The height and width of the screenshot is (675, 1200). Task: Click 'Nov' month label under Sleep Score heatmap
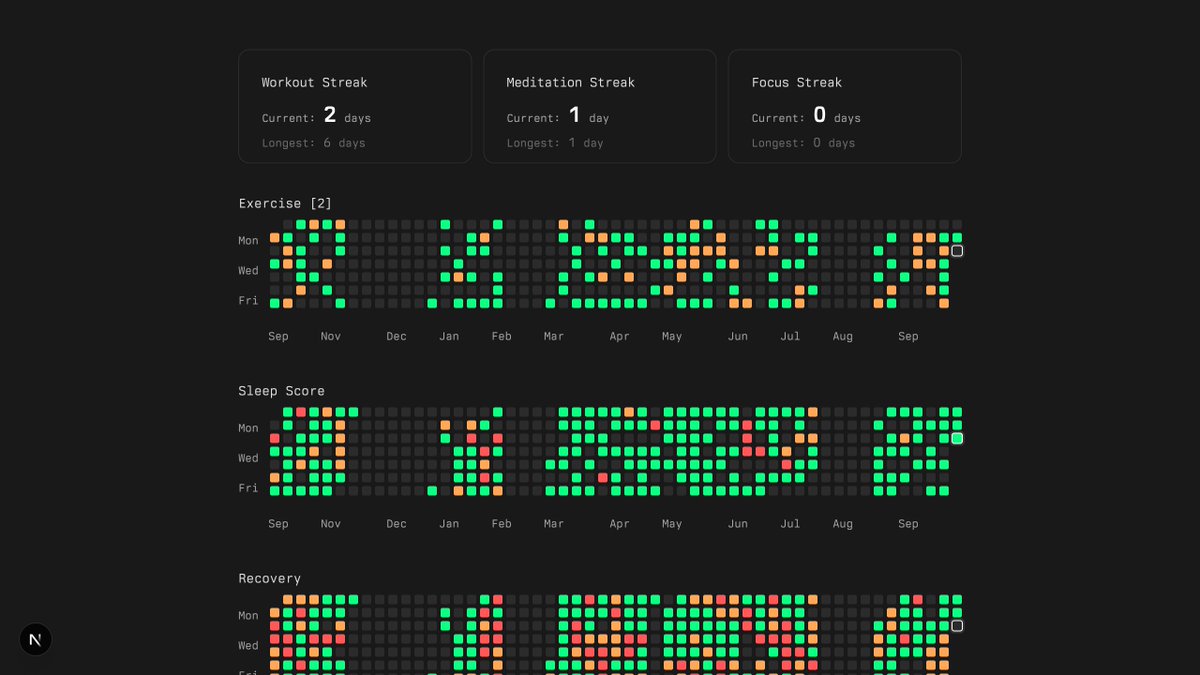(331, 523)
